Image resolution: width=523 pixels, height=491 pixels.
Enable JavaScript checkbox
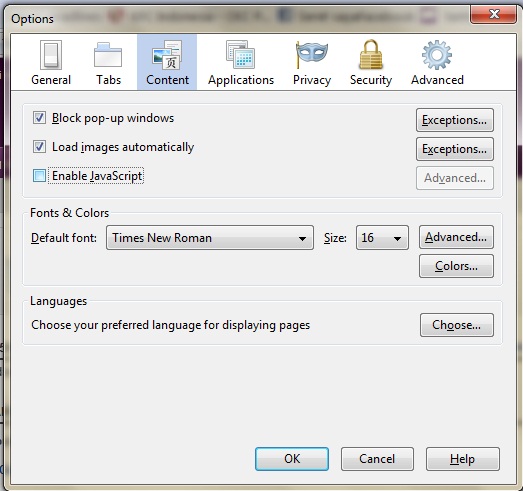click(39, 175)
